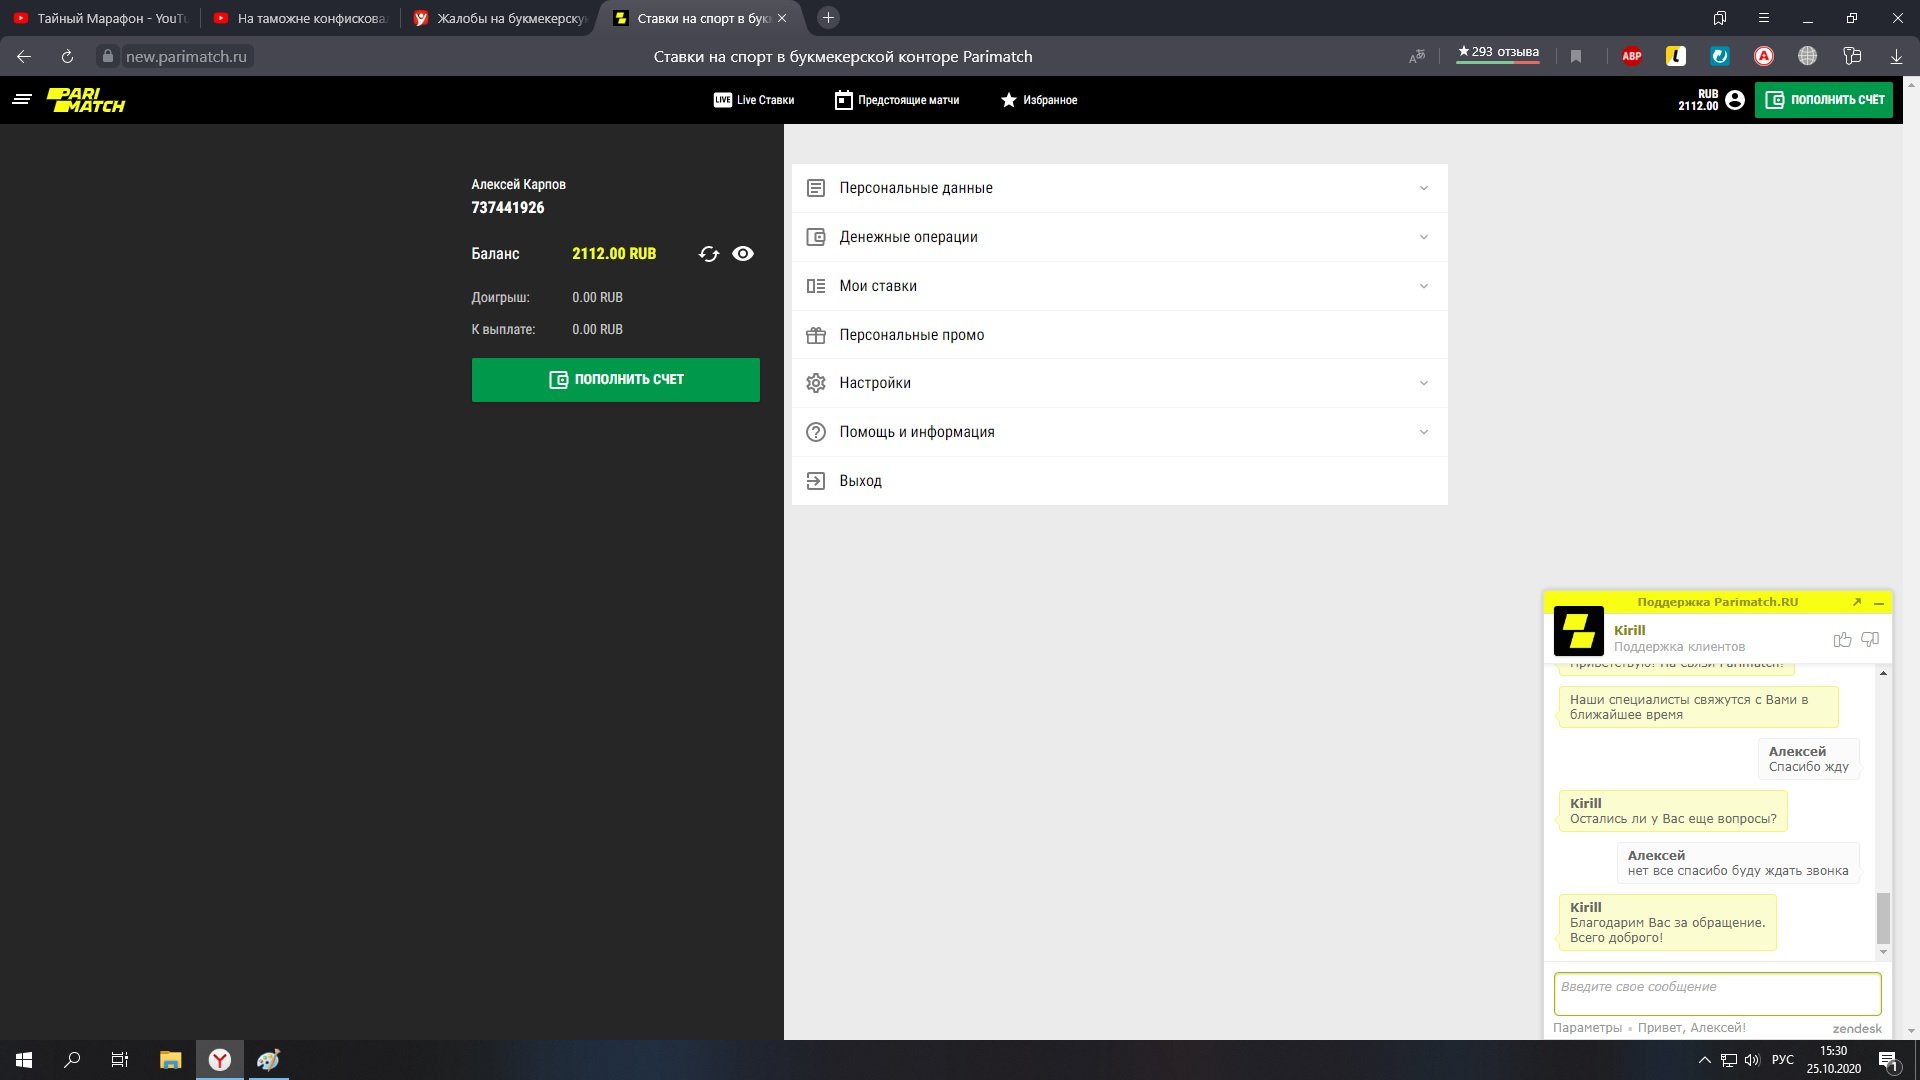Click the Выход logout item
Image resolution: width=1920 pixels, height=1080 pixels.
tap(860, 481)
